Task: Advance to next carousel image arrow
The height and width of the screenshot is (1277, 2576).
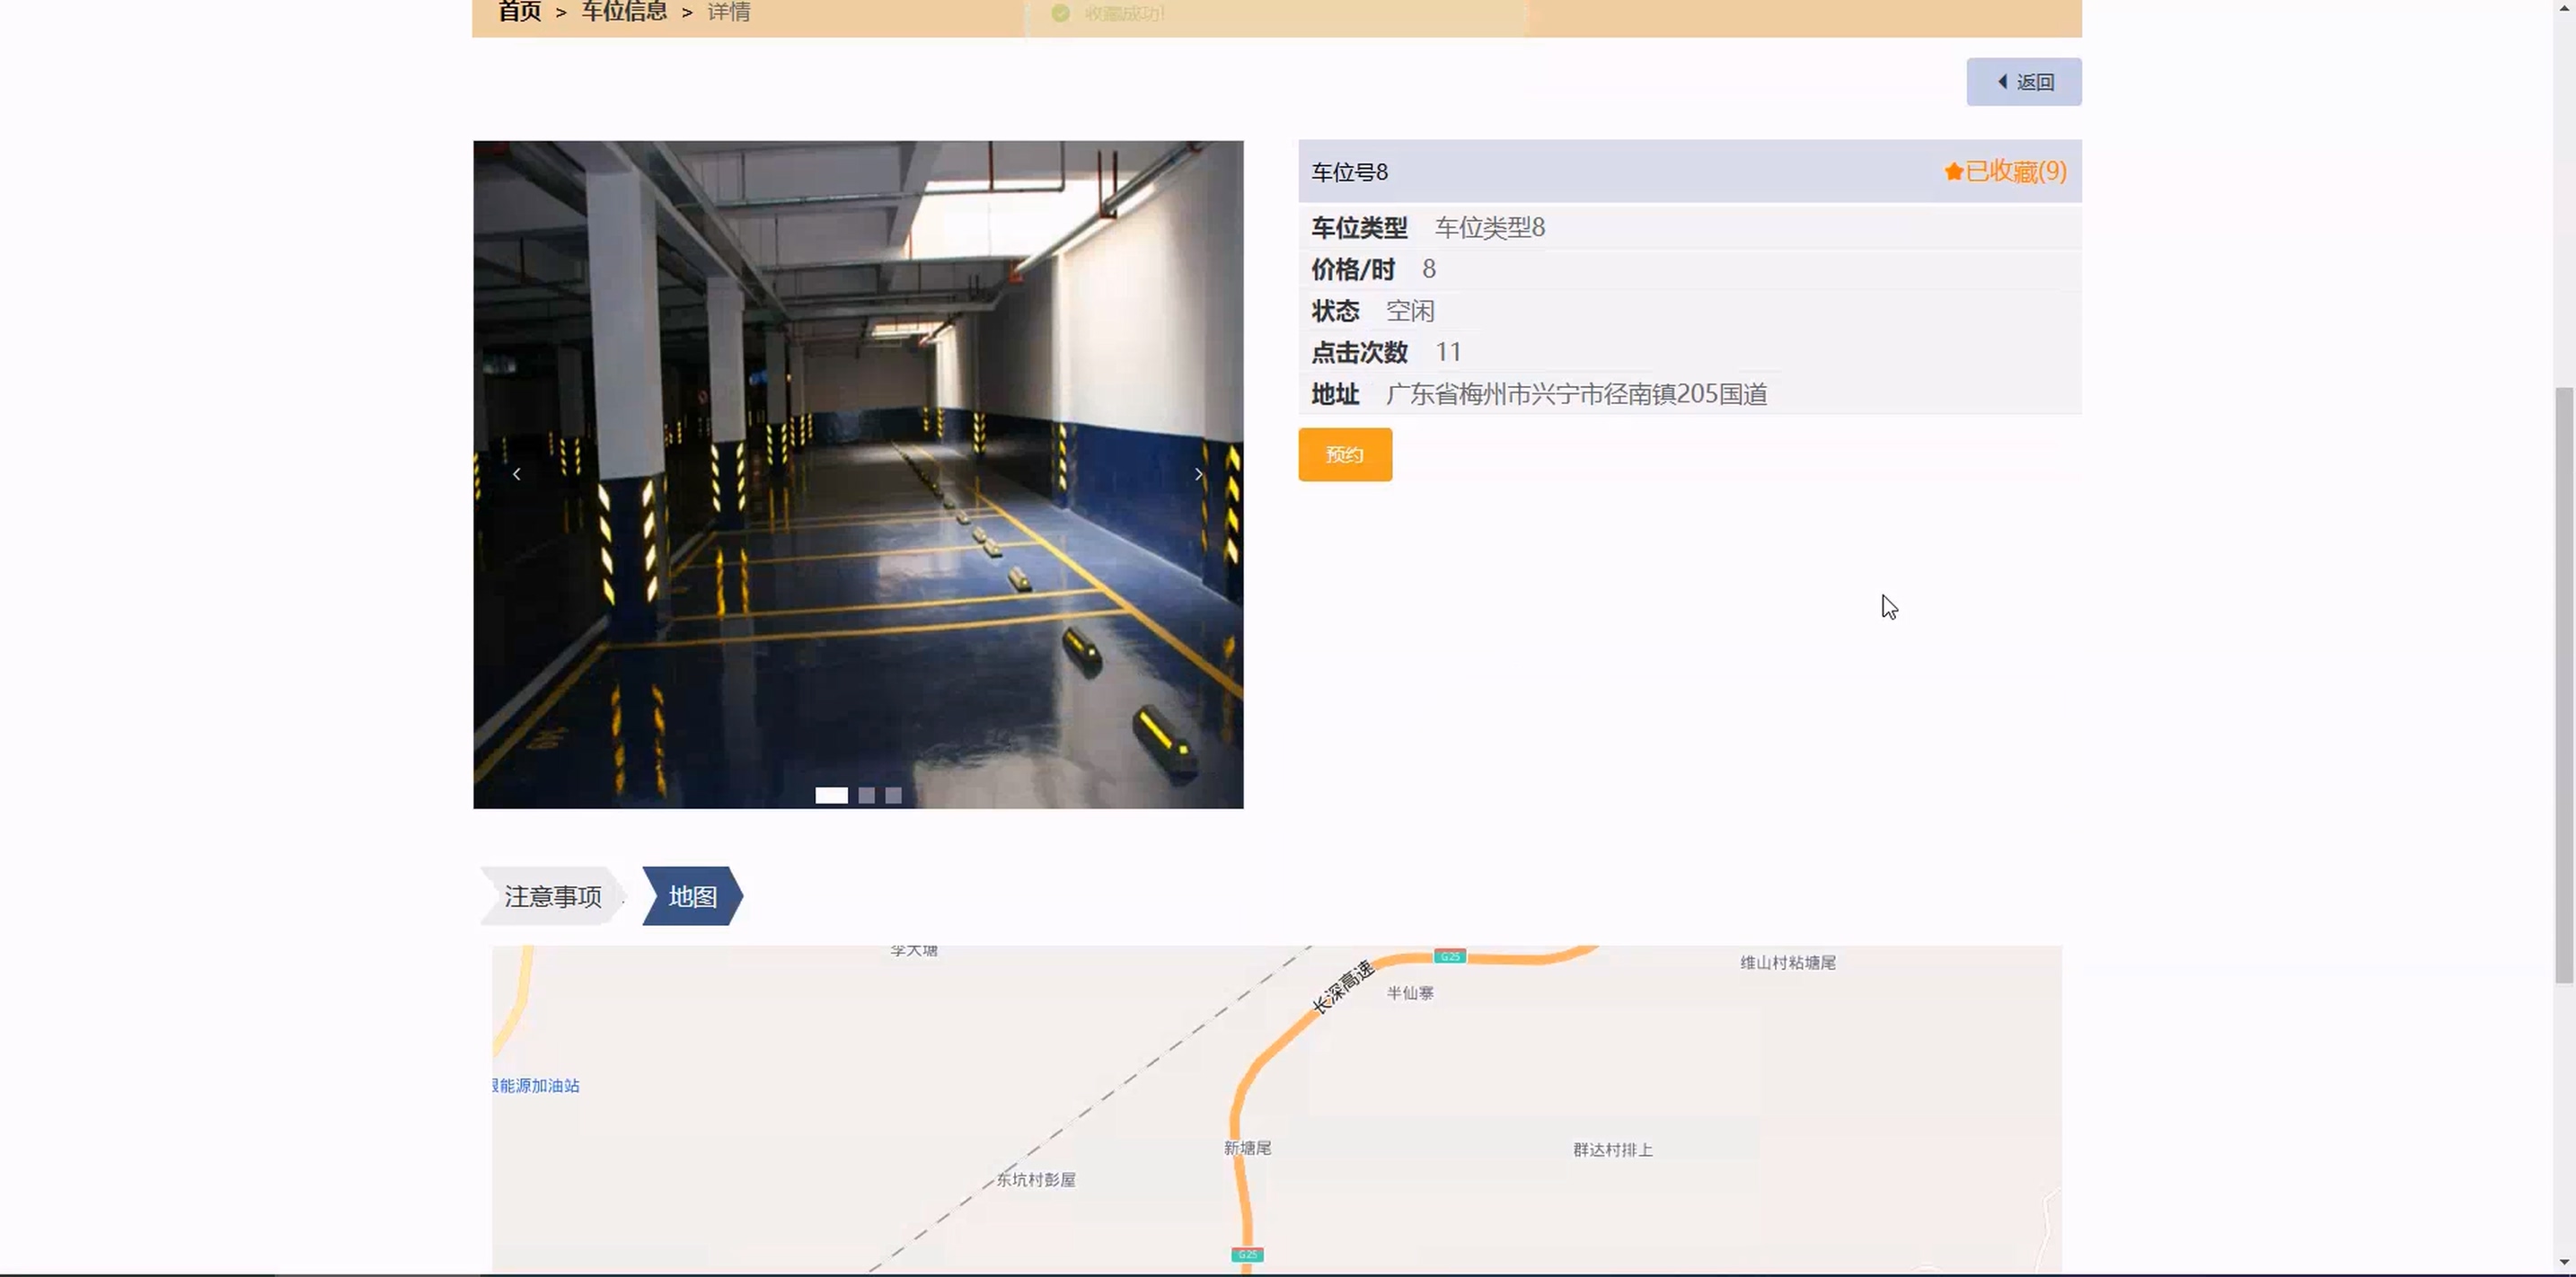Action: [x=1198, y=474]
